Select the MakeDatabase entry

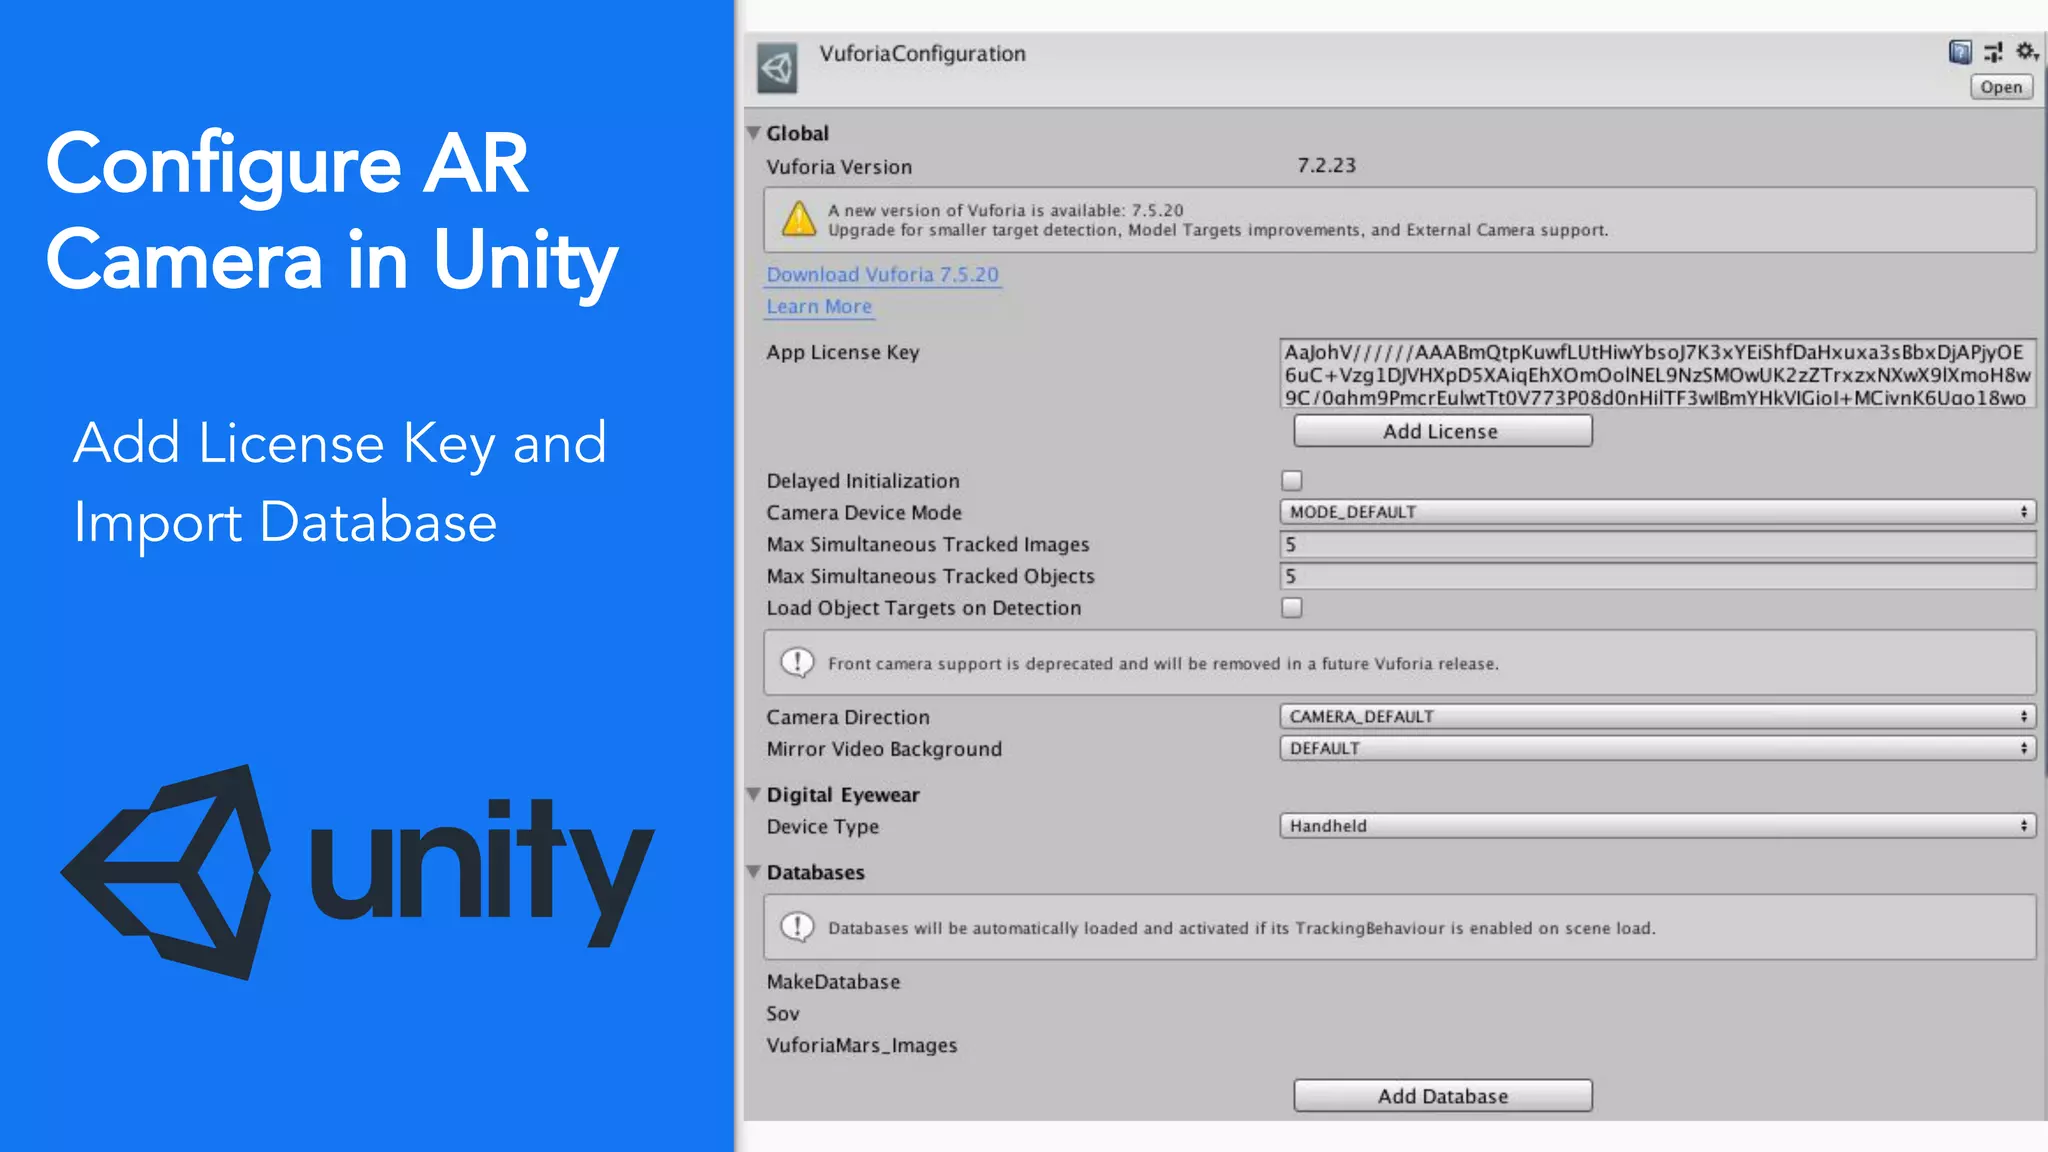[x=833, y=982]
